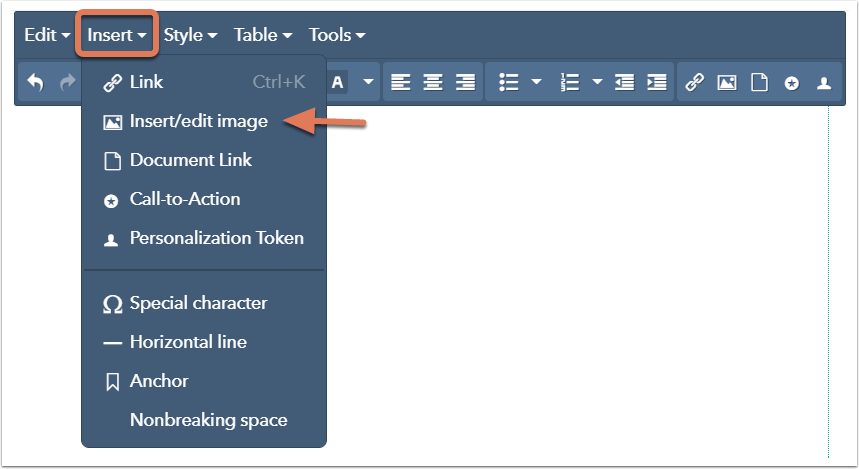Click the increase indent icon

tap(657, 83)
